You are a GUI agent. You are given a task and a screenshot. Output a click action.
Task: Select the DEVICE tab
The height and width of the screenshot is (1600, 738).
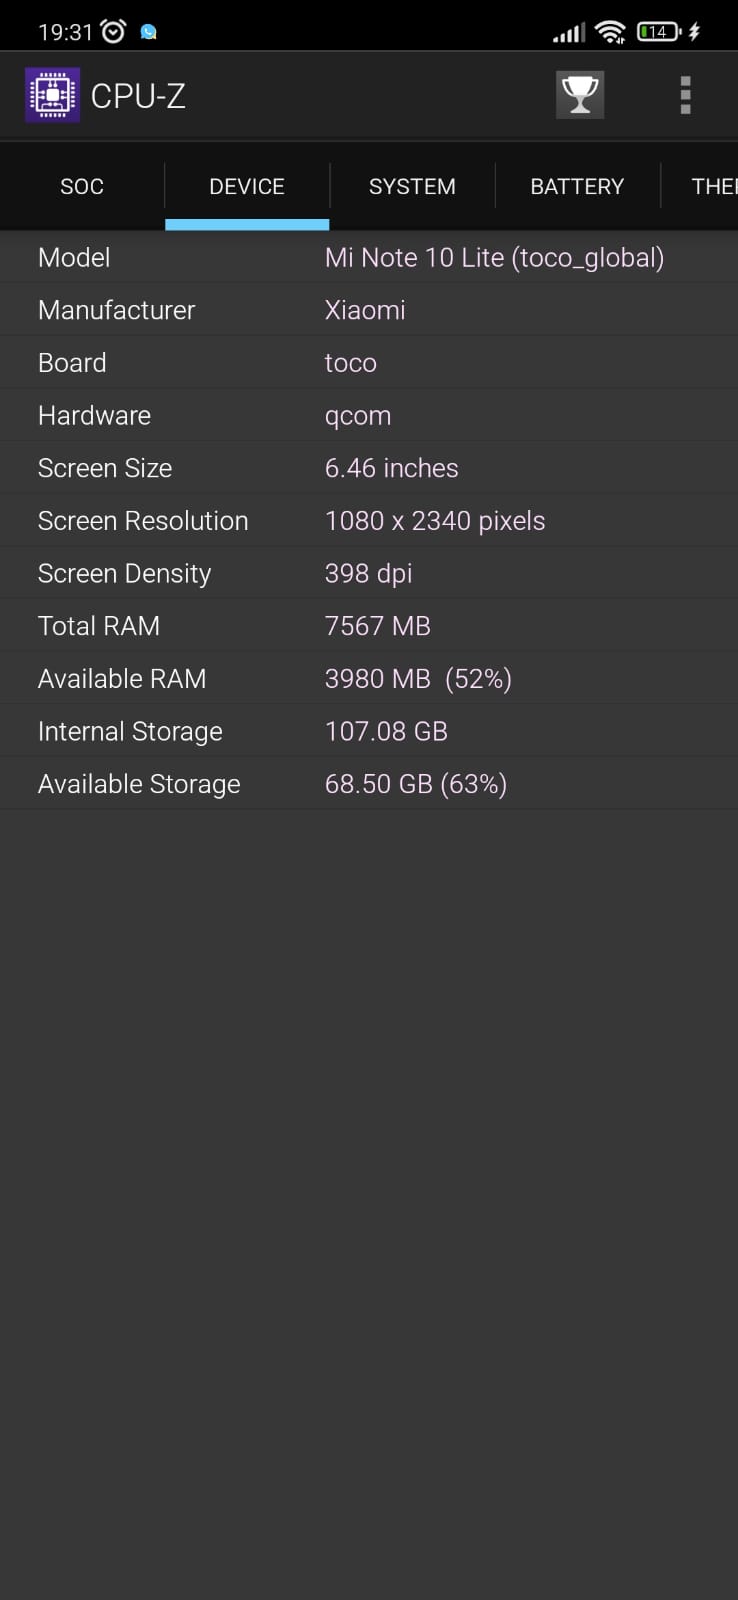tap(247, 187)
